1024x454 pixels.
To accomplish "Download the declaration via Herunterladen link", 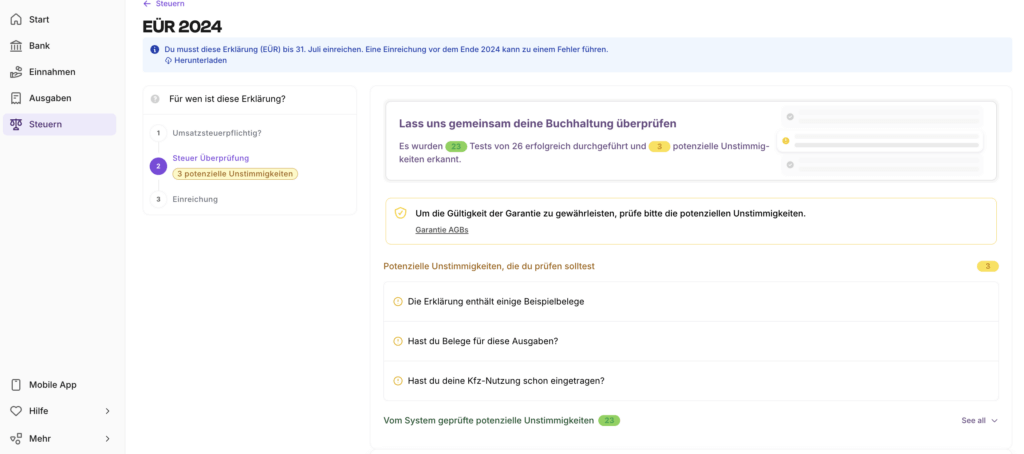I will click(x=200, y=60).
